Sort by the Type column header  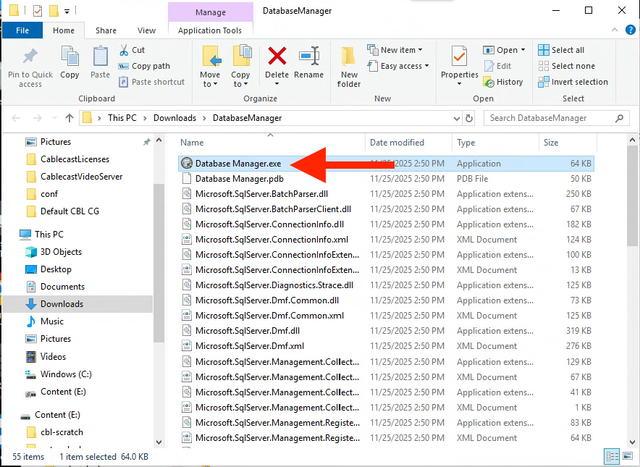(x=496, y=142)
